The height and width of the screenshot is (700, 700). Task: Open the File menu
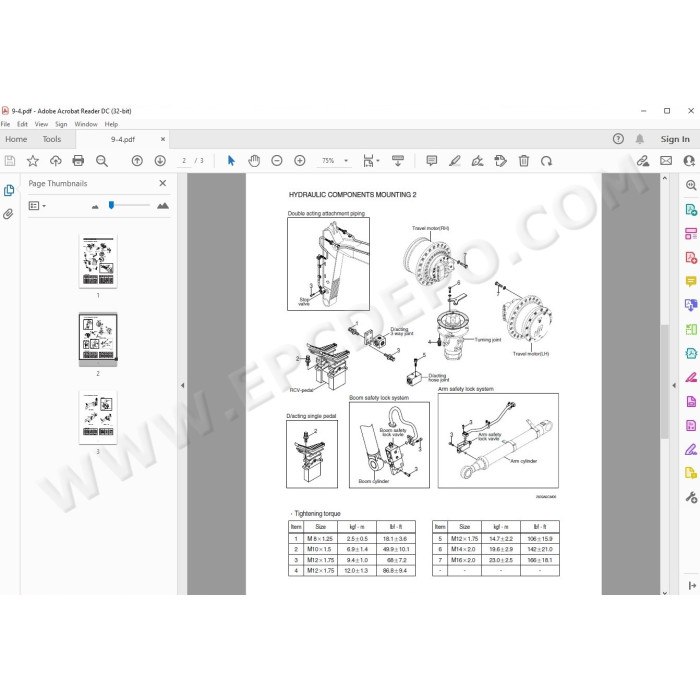5,124
